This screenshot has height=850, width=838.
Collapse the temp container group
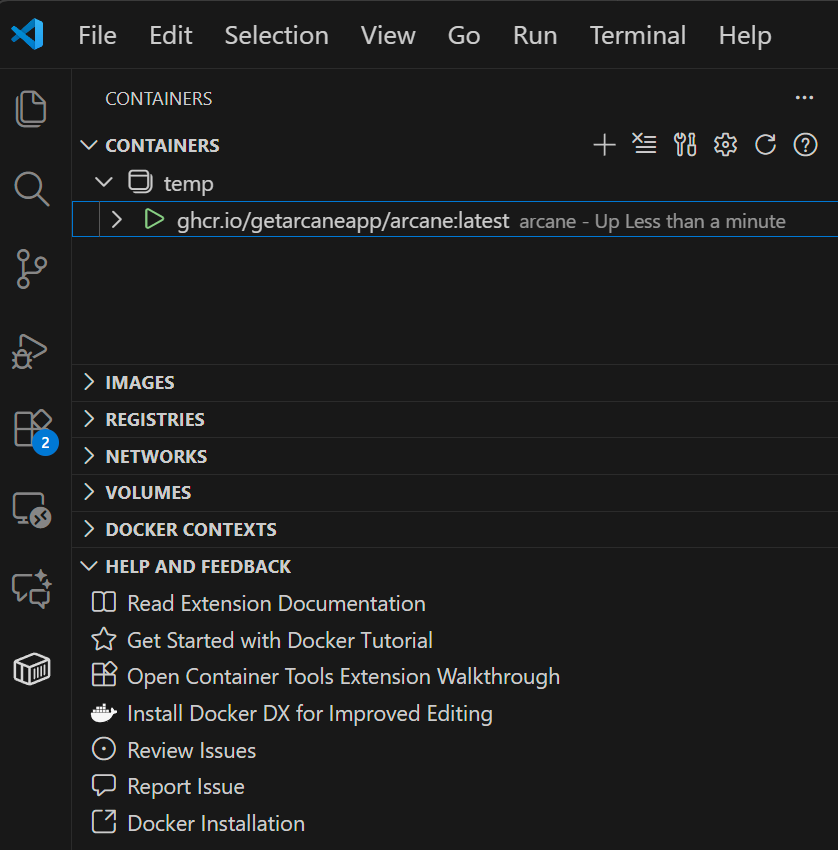click(x=103, y=183)
